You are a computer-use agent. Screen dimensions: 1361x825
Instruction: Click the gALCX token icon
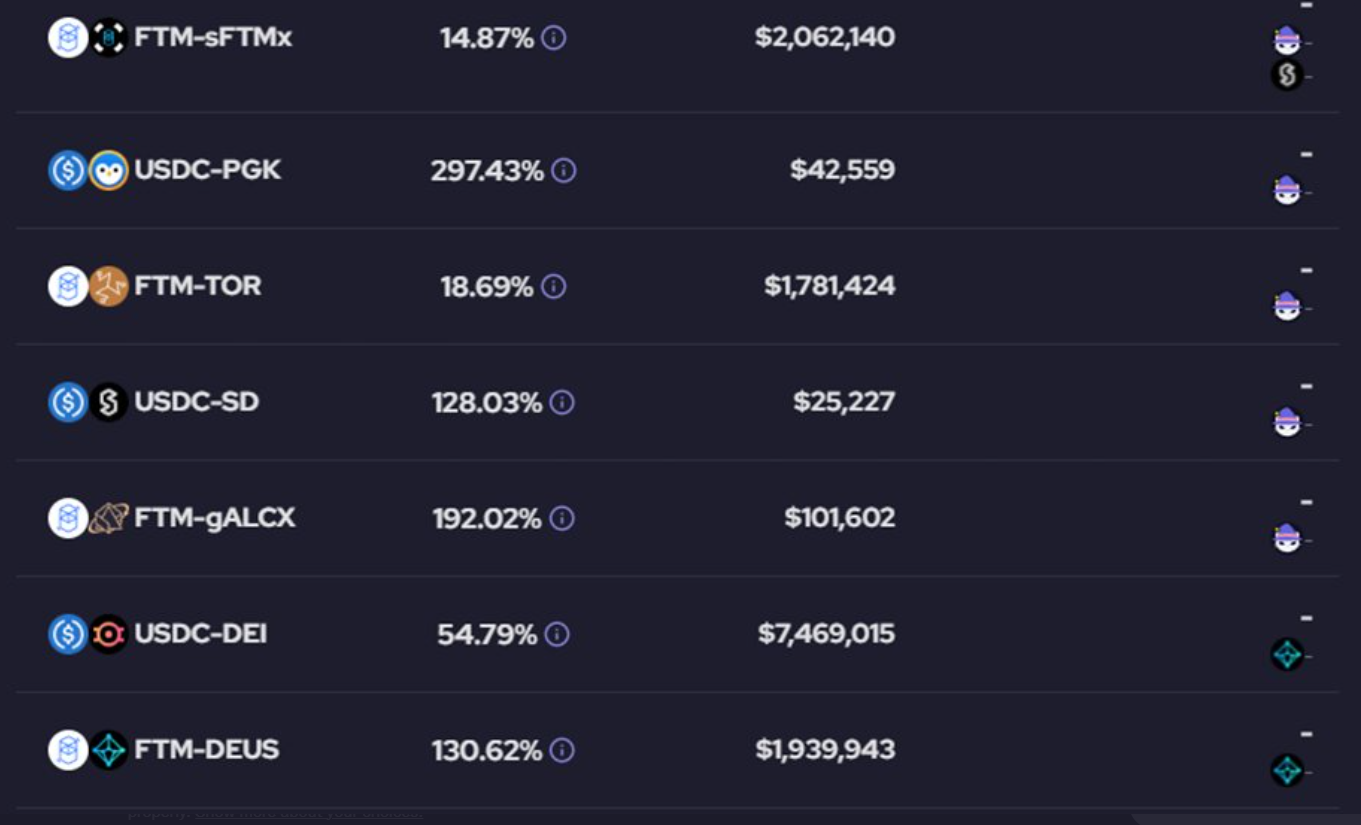pos(108,518)
